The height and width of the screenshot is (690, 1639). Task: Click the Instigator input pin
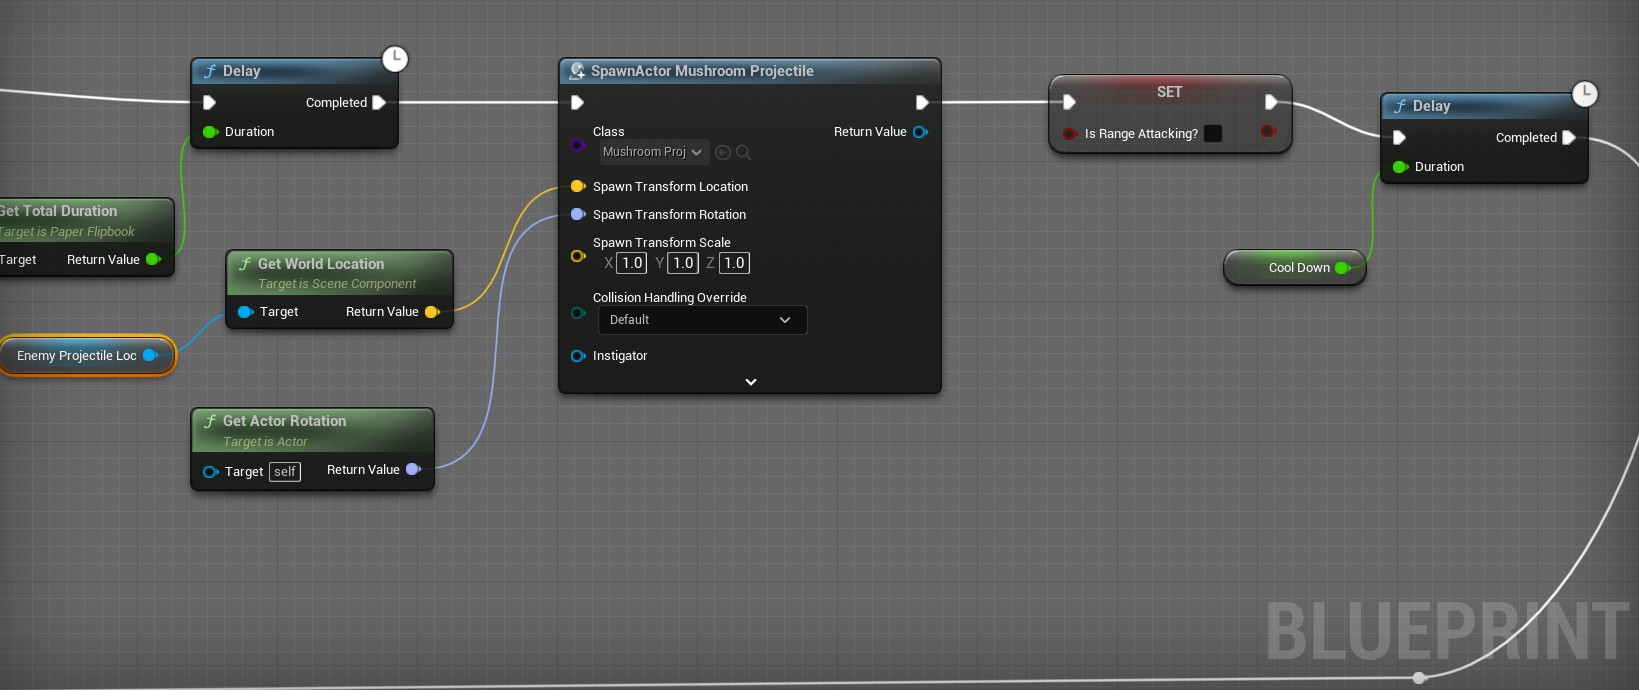577,356
